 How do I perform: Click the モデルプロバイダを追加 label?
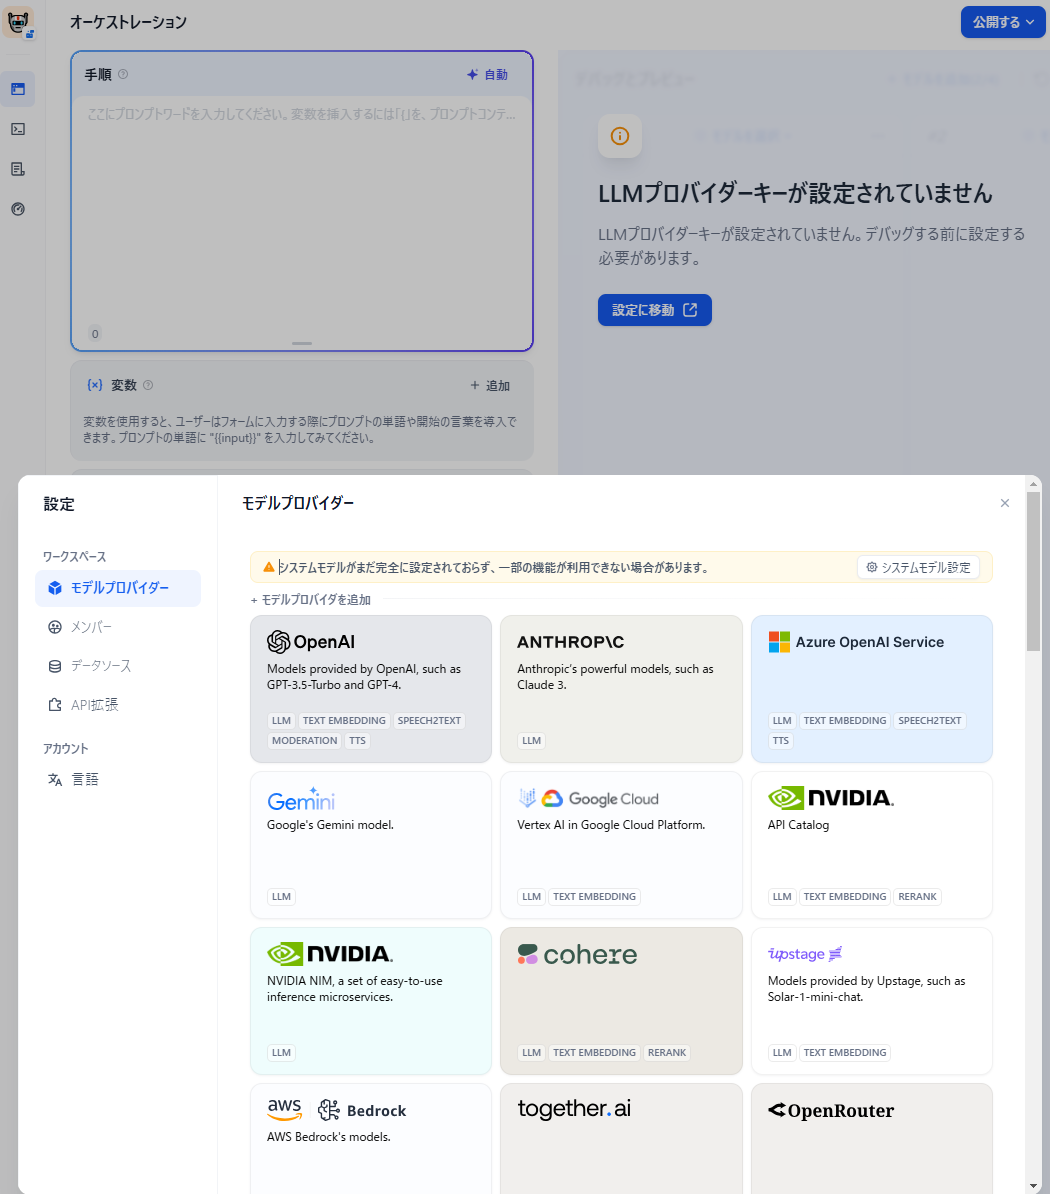click(311, 600)
